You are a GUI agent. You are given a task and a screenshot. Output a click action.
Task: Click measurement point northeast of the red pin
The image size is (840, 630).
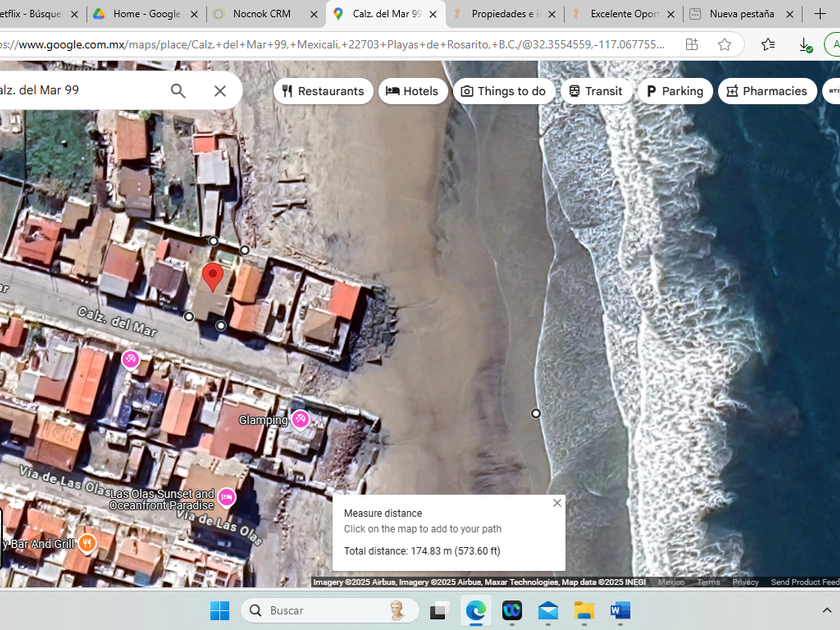click(x=244, y=250)
